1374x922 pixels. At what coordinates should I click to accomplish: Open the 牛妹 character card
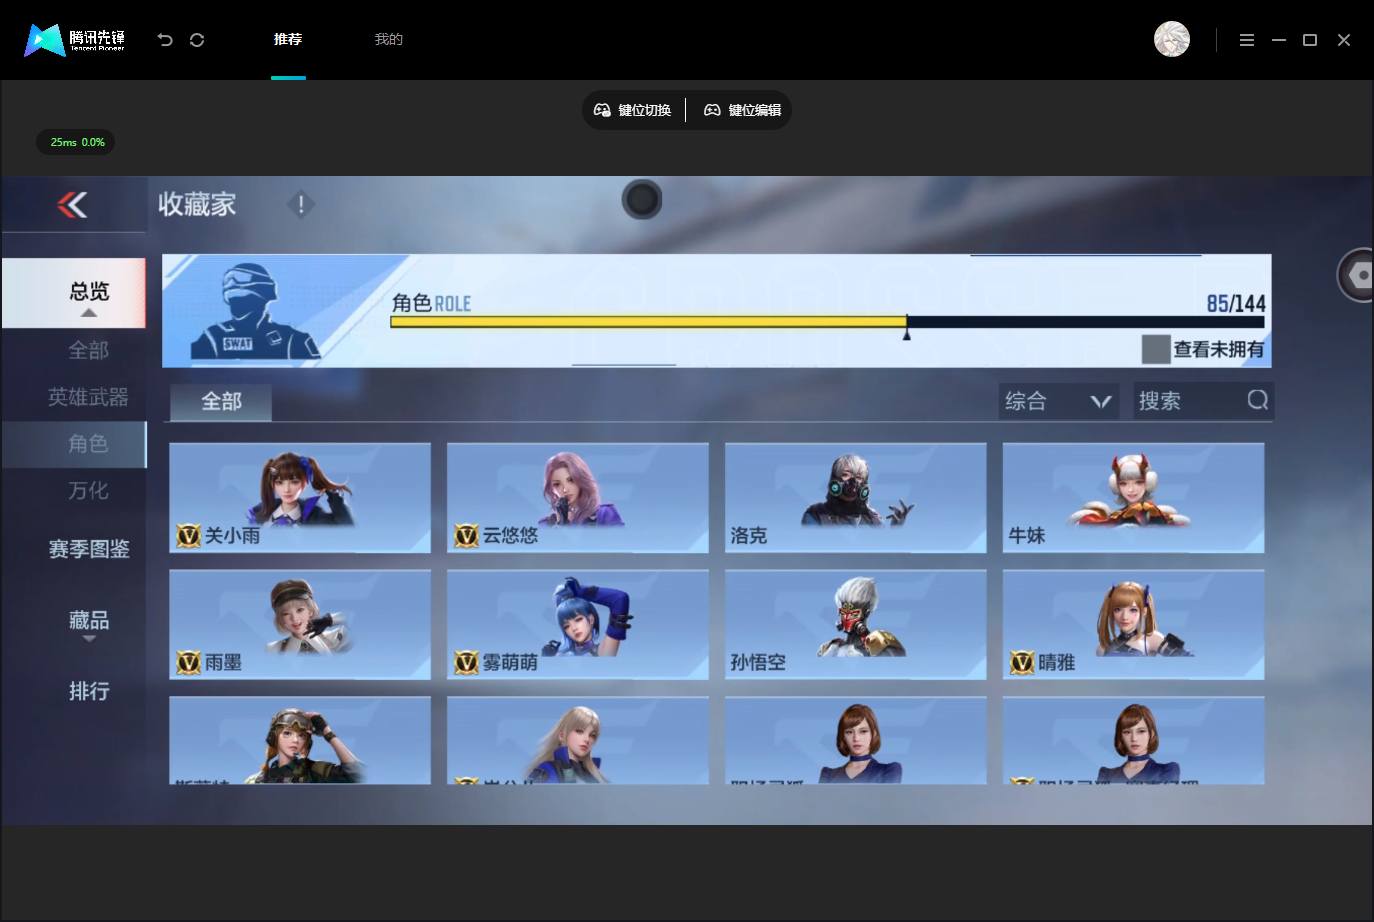1134,497
